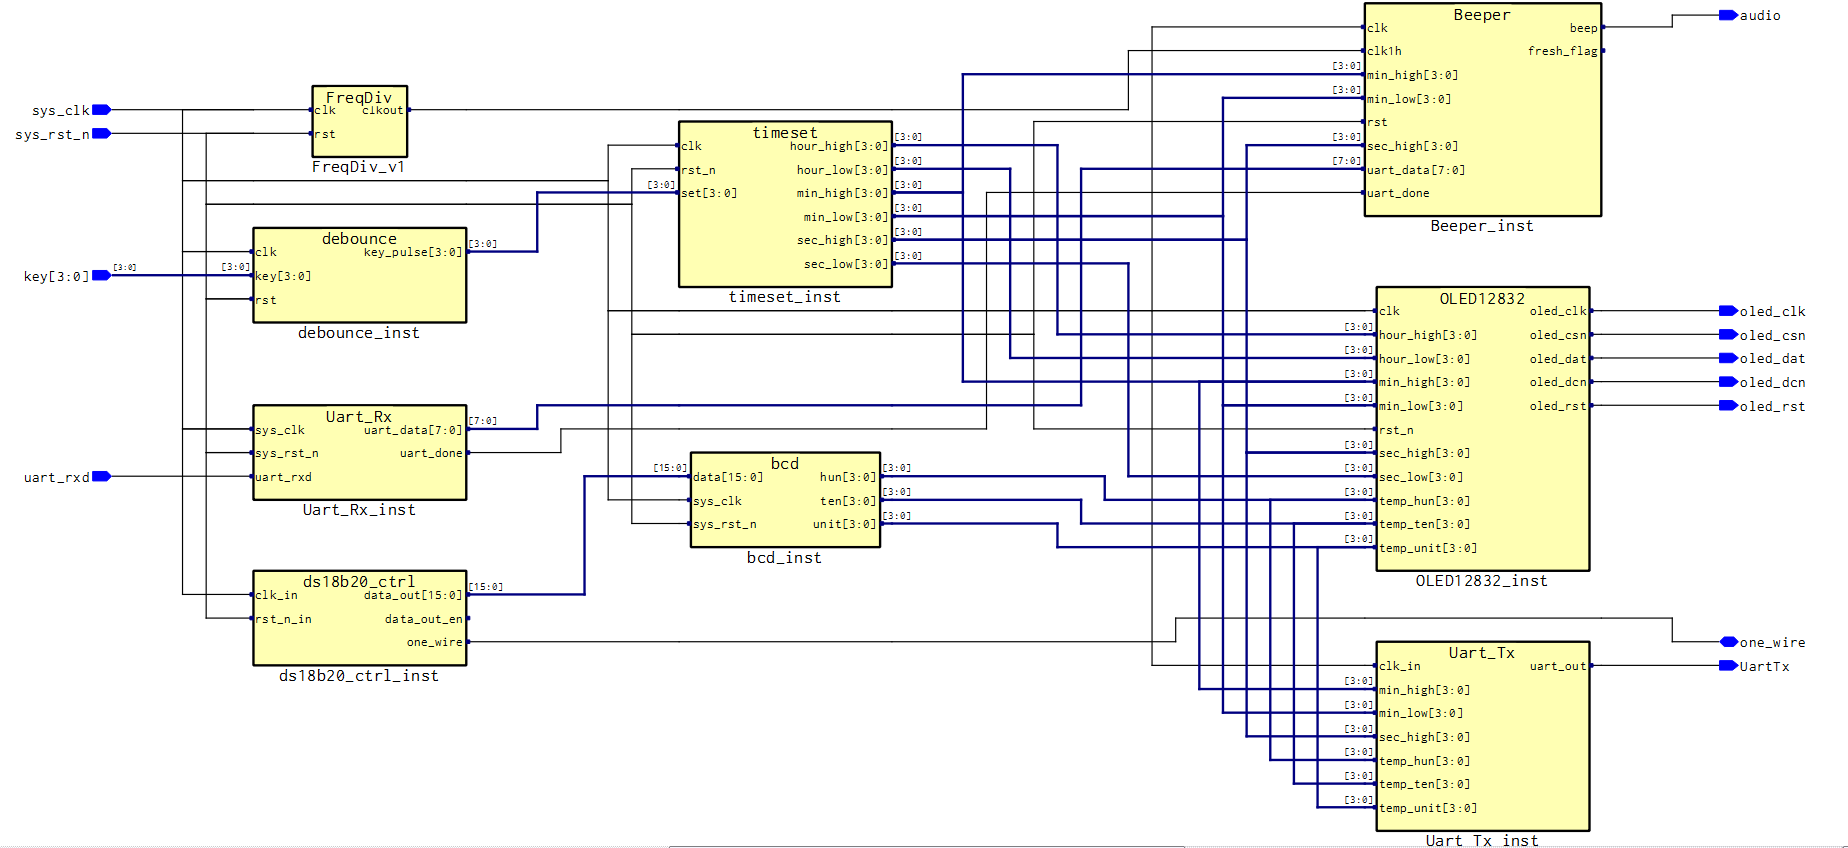This screenshot has width=1848, height=848.
Task: Select the ds18b20_ctrl module block
Action: 360,618
